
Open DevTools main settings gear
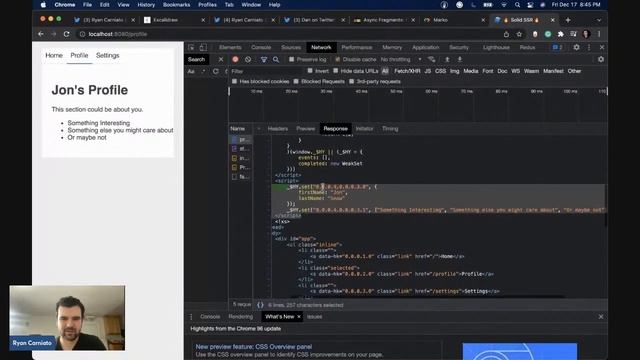(x=576, y=47)
